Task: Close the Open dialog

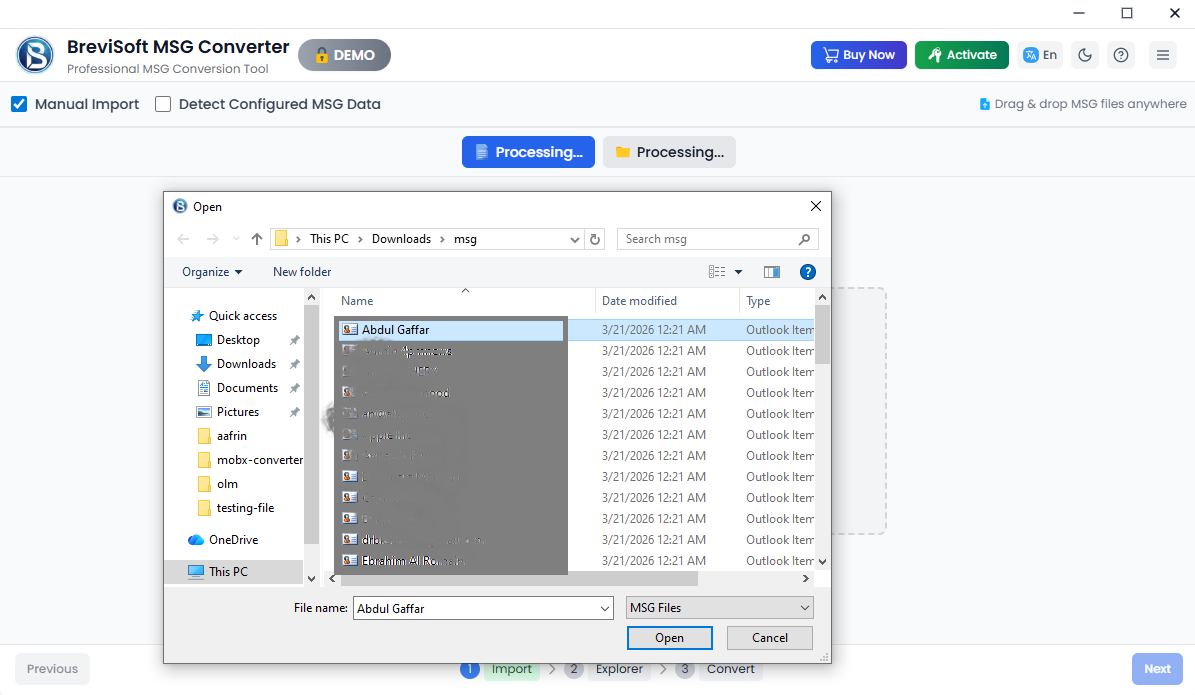Action: [815, 207]
